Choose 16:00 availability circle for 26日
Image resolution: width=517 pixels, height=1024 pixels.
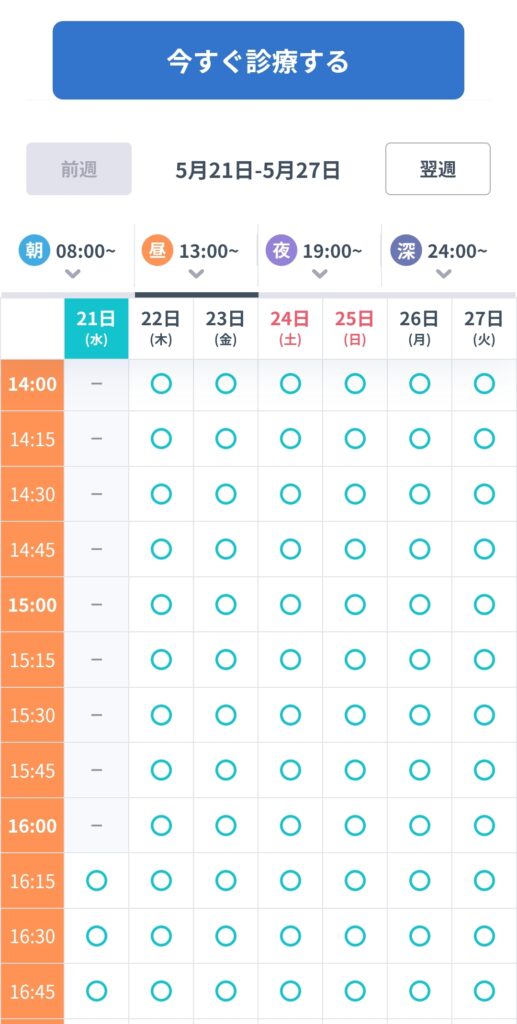[x=420, y=825]
